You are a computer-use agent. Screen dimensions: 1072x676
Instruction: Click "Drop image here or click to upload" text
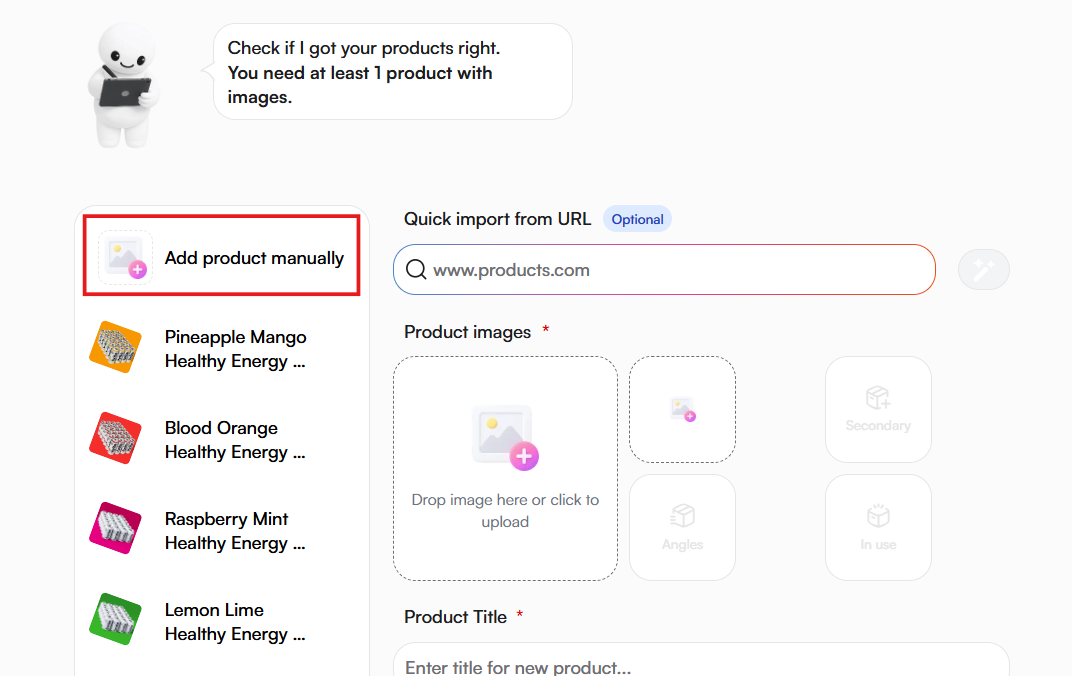(505, 511)
